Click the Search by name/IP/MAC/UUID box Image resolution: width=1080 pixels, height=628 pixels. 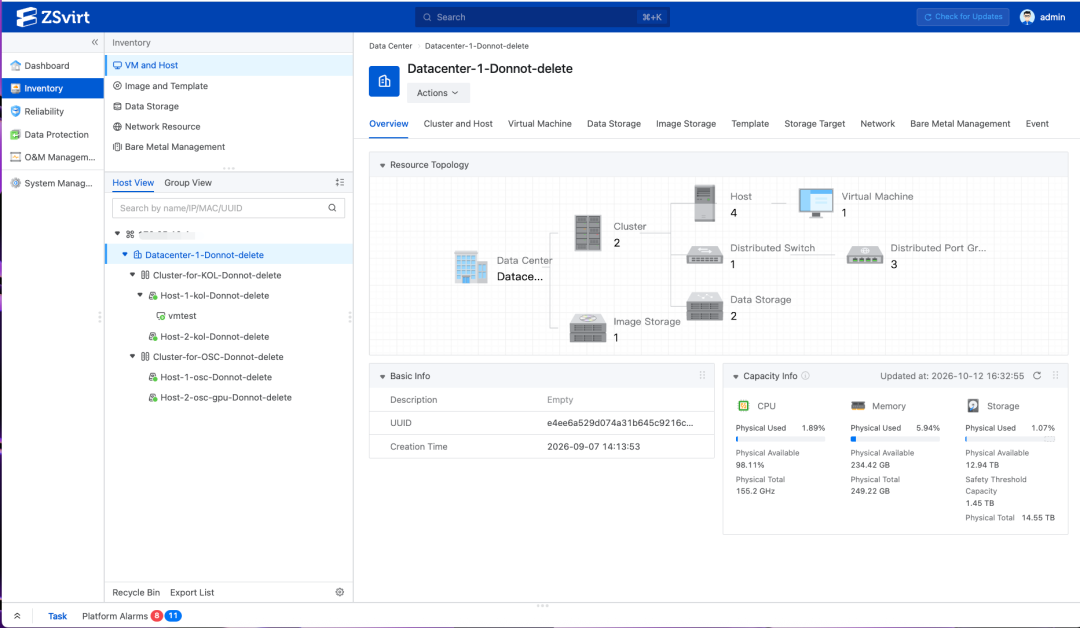229,208
